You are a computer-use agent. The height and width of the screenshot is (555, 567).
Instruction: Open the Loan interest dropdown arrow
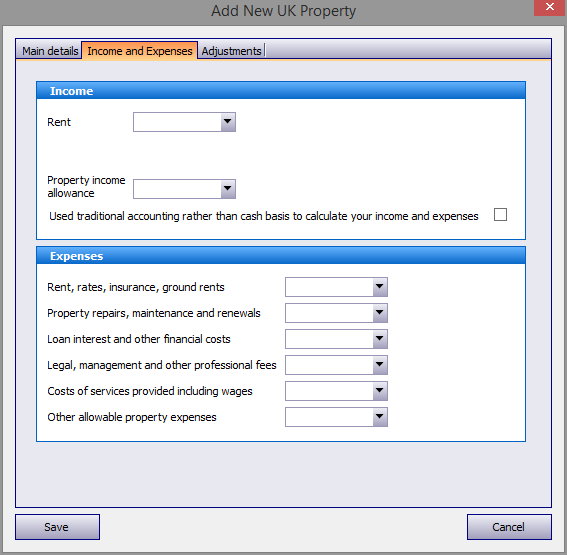(x=380, y=339)
